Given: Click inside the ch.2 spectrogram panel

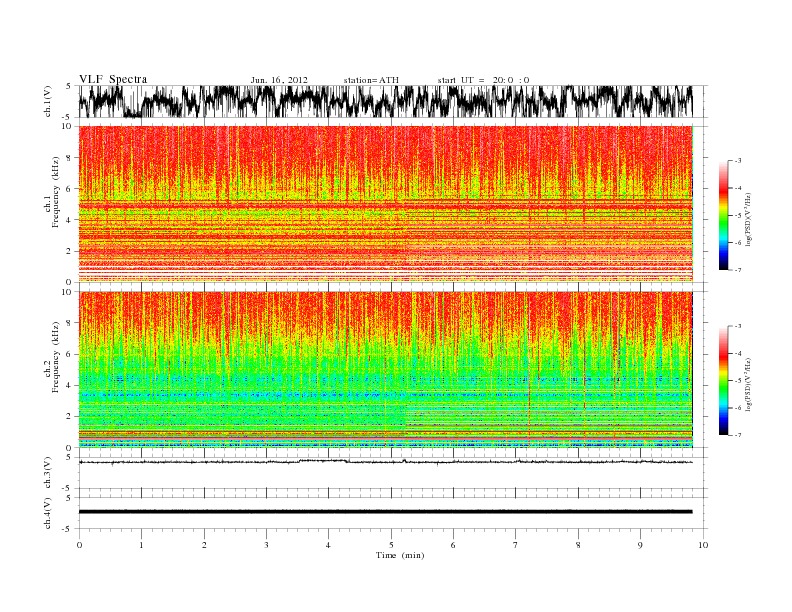Looking at the screenshot, I should click(x=385, y=370).
